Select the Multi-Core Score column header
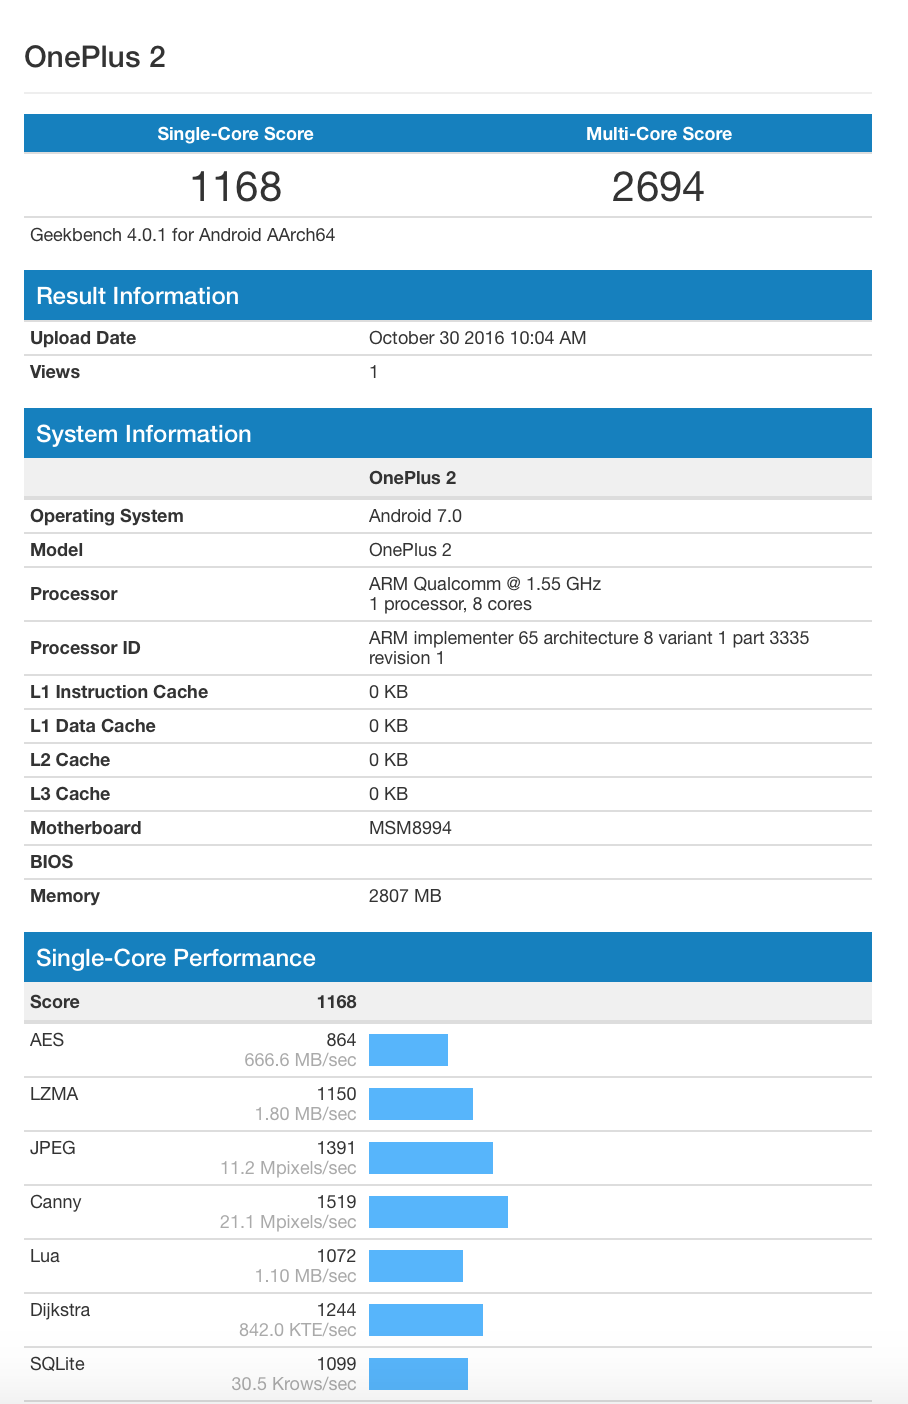Screen dimensions: 908x1404 click(x=658, y=134)
